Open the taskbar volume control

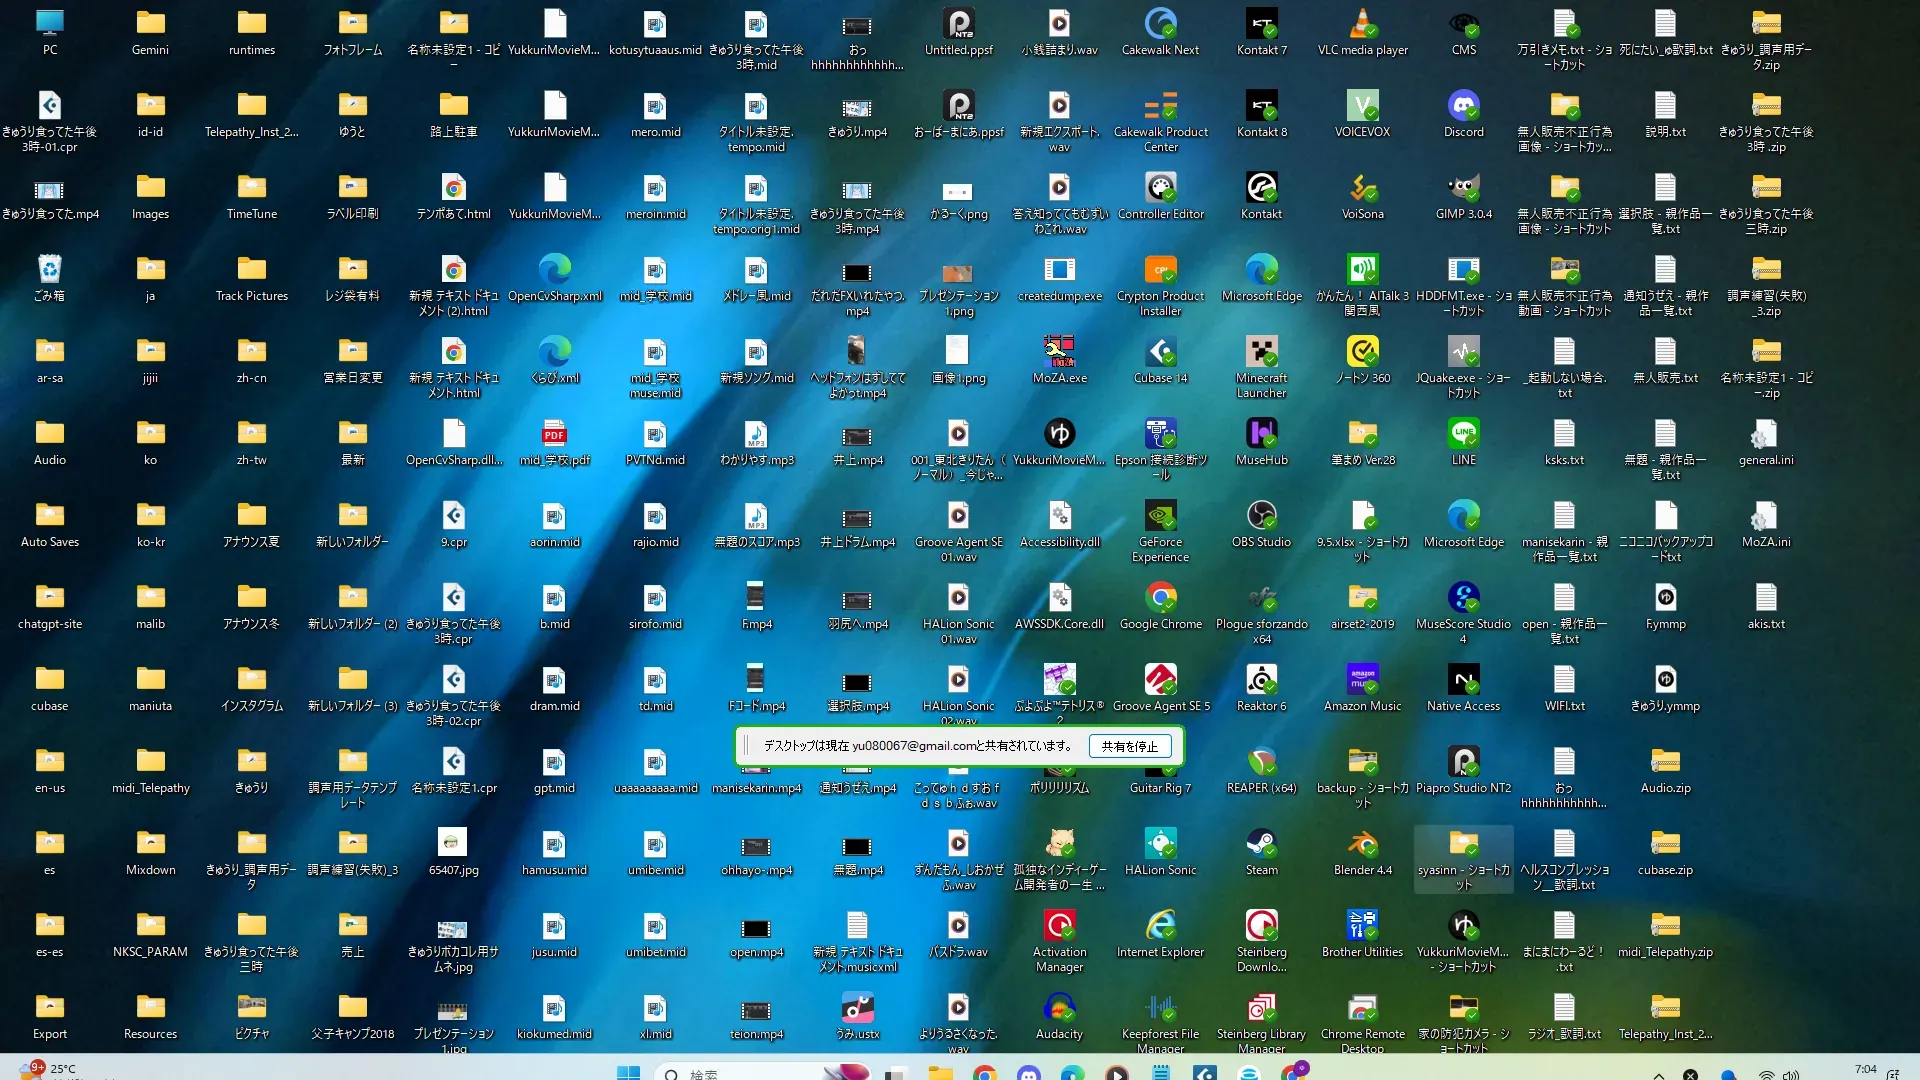click(x=1790, y=1075)
